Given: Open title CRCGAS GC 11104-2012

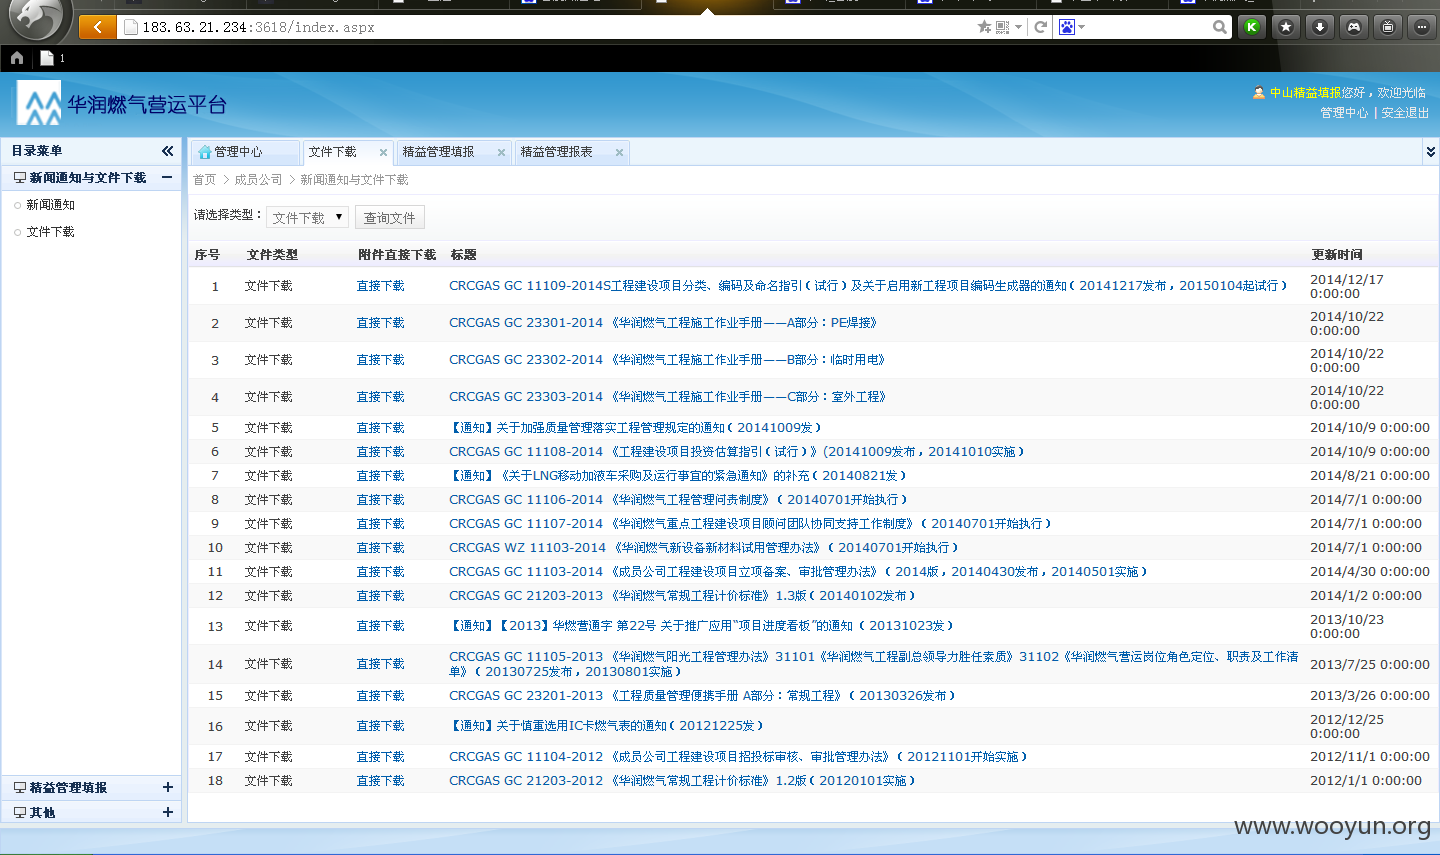Looking at the screenshot, I should pos(739,756).
